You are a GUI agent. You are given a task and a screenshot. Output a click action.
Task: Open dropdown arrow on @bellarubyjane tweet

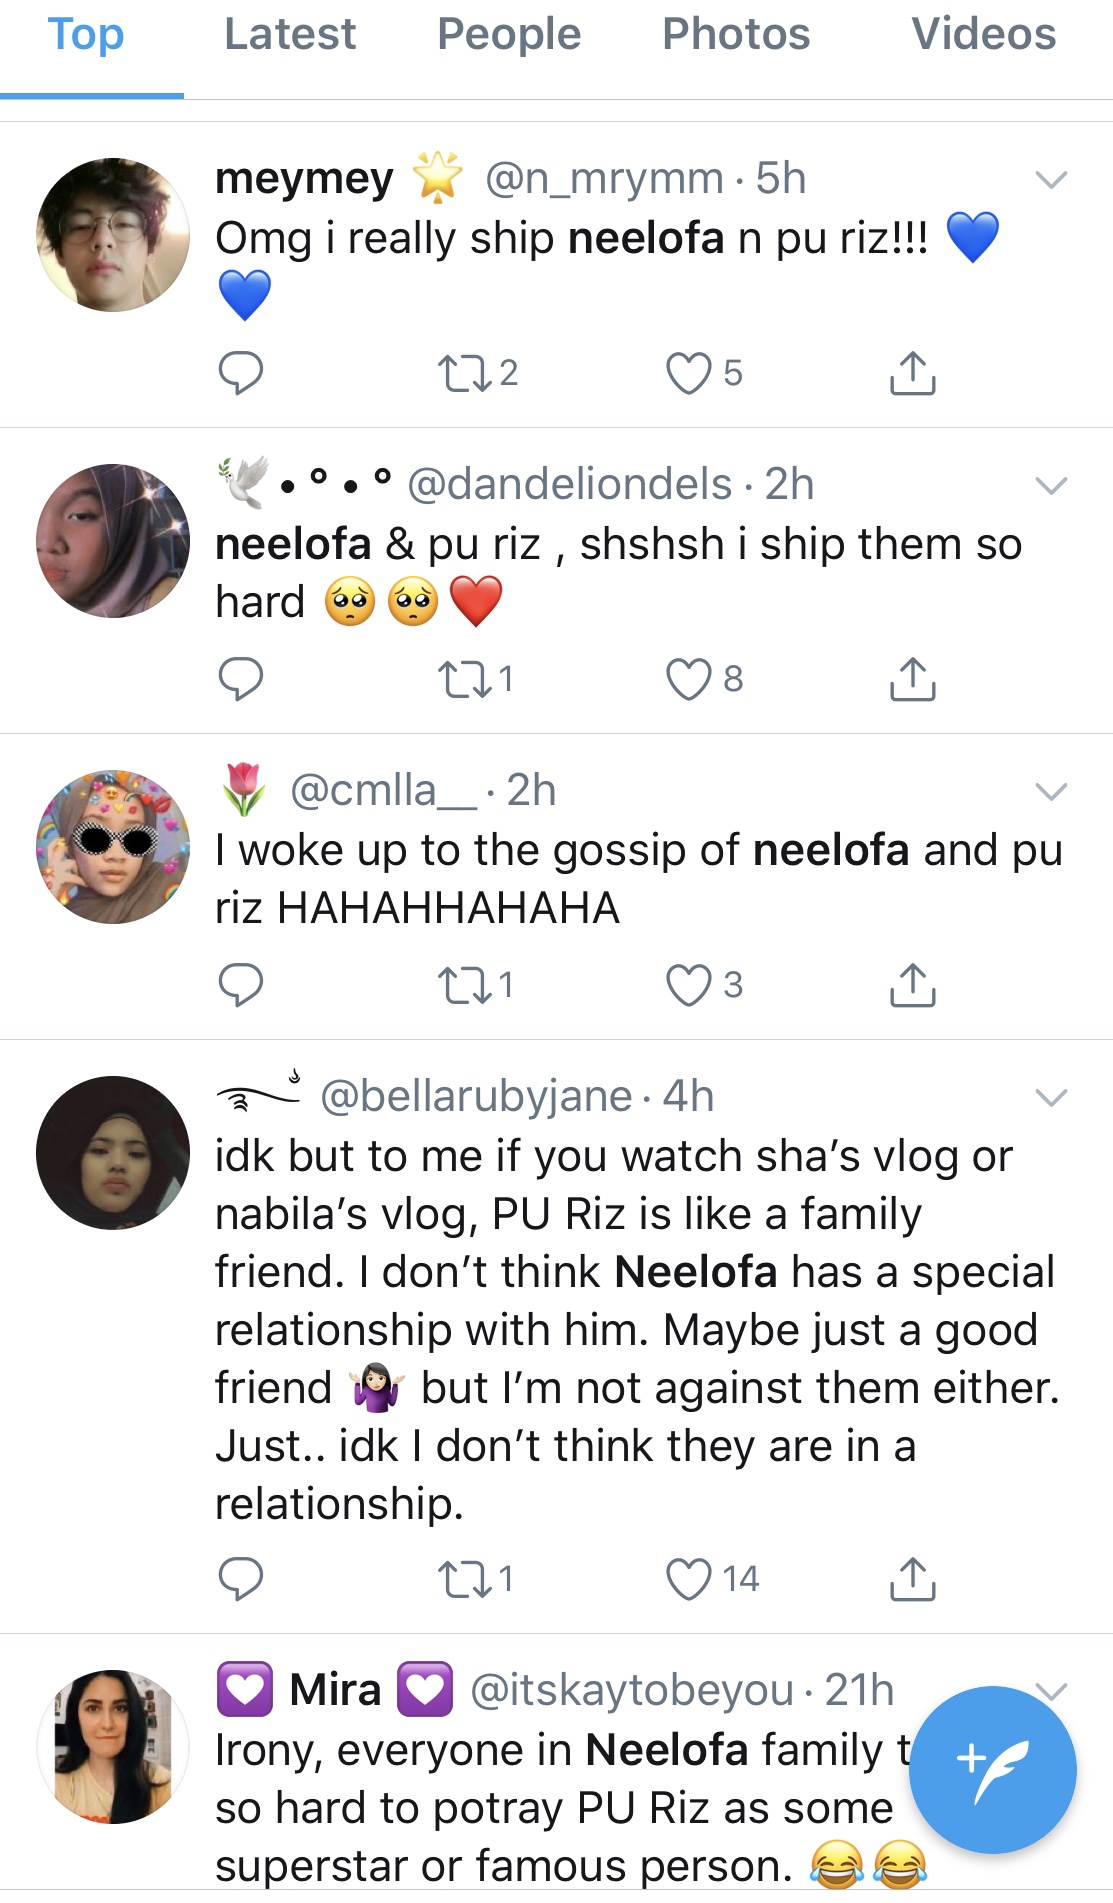click(1051, 1098)
